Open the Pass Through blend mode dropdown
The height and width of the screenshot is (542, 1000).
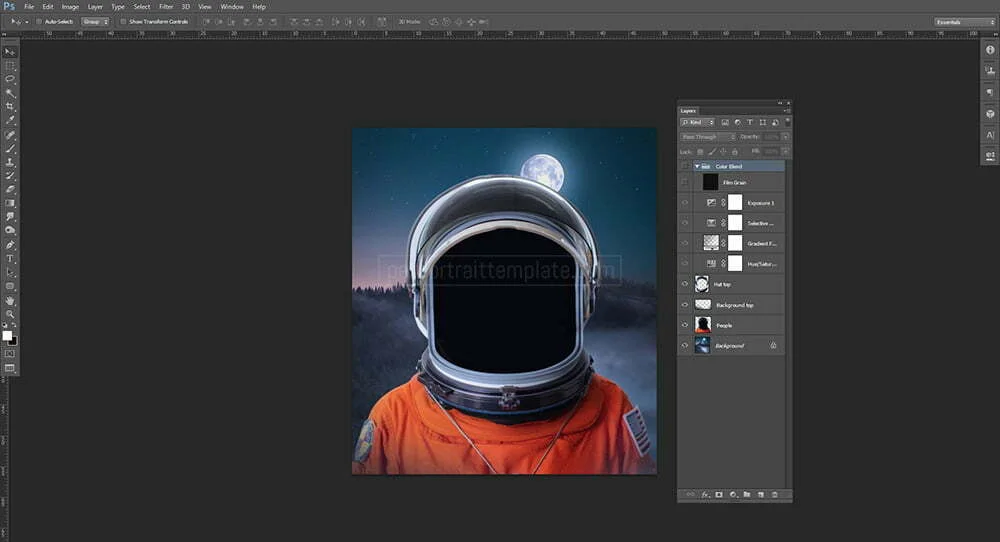point(708,136)
